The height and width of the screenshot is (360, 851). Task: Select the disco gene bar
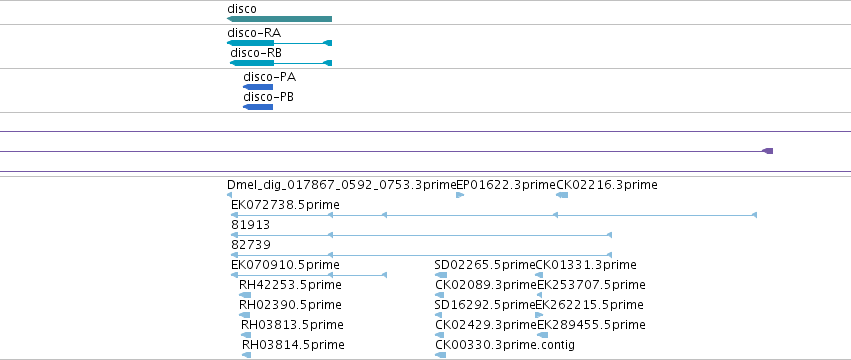[280, 19]
